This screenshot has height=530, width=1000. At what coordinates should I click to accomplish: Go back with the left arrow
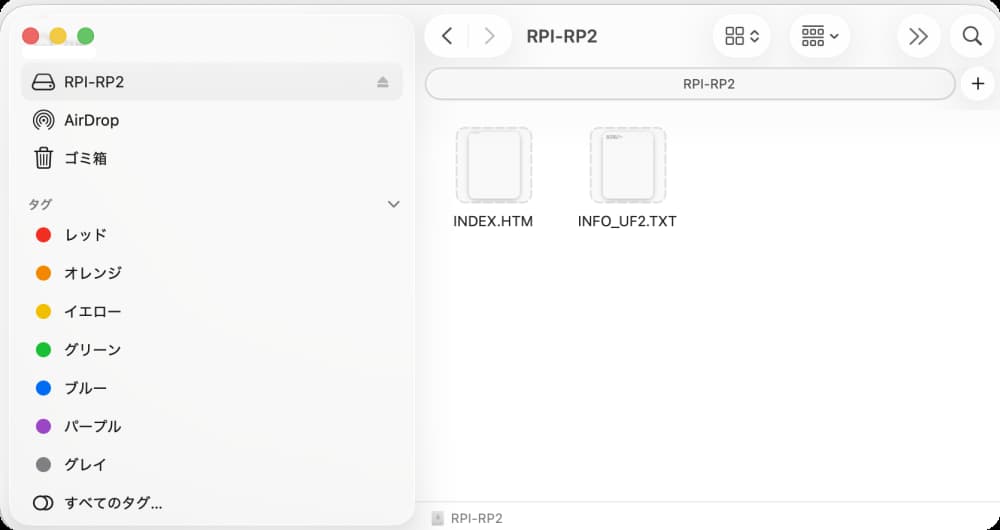point(447,36)
